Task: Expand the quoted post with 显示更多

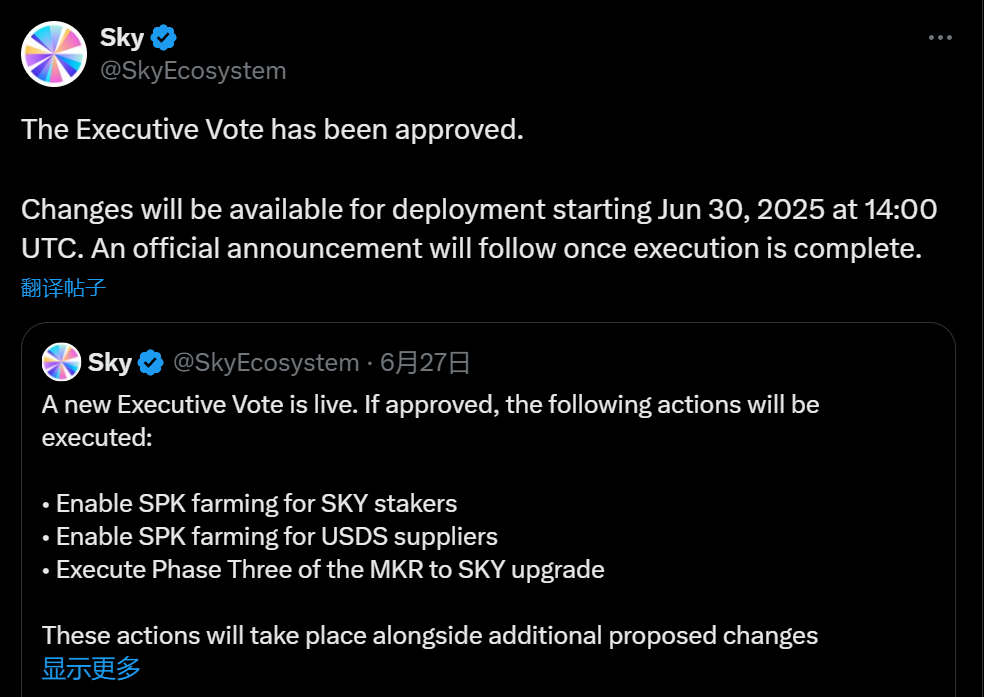Action: [x=91, y=668]
